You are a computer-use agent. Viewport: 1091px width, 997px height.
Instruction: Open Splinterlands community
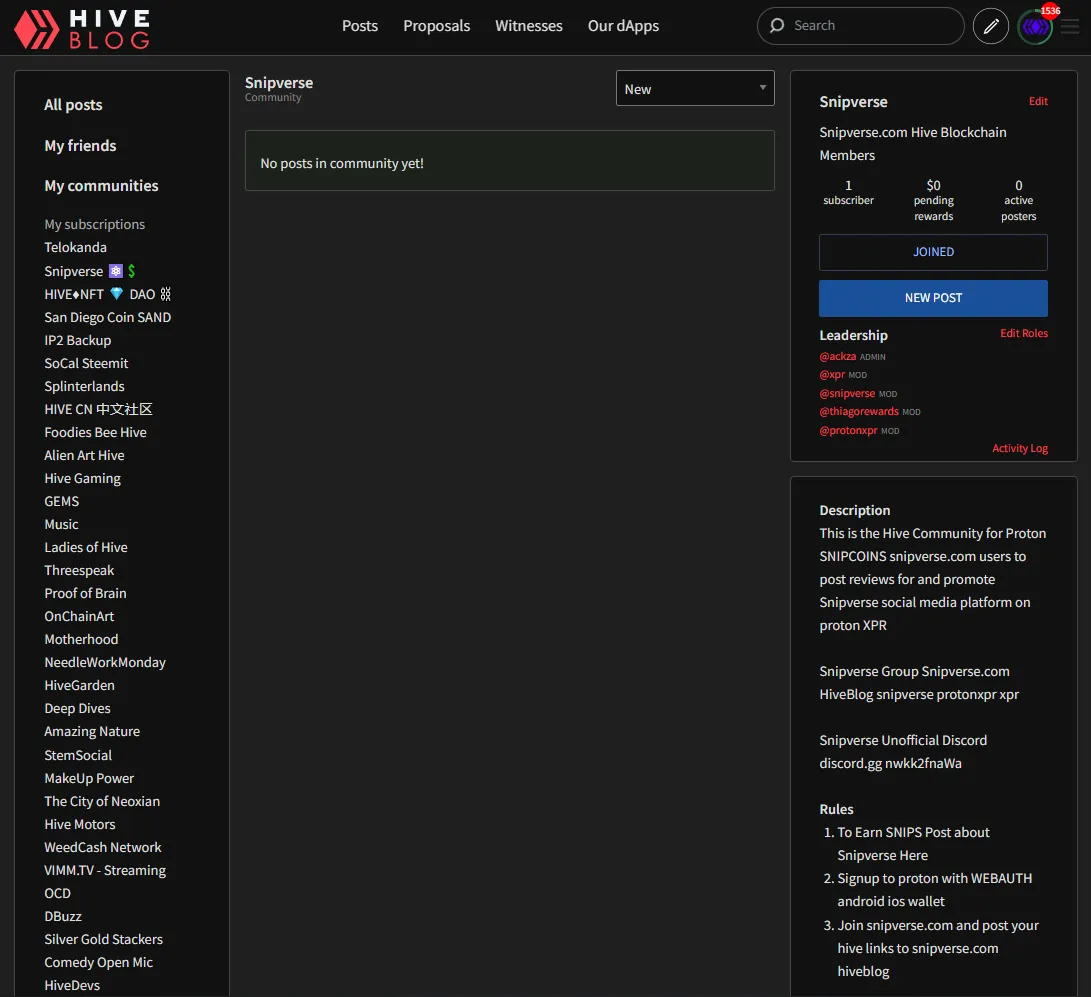[84, 386]
